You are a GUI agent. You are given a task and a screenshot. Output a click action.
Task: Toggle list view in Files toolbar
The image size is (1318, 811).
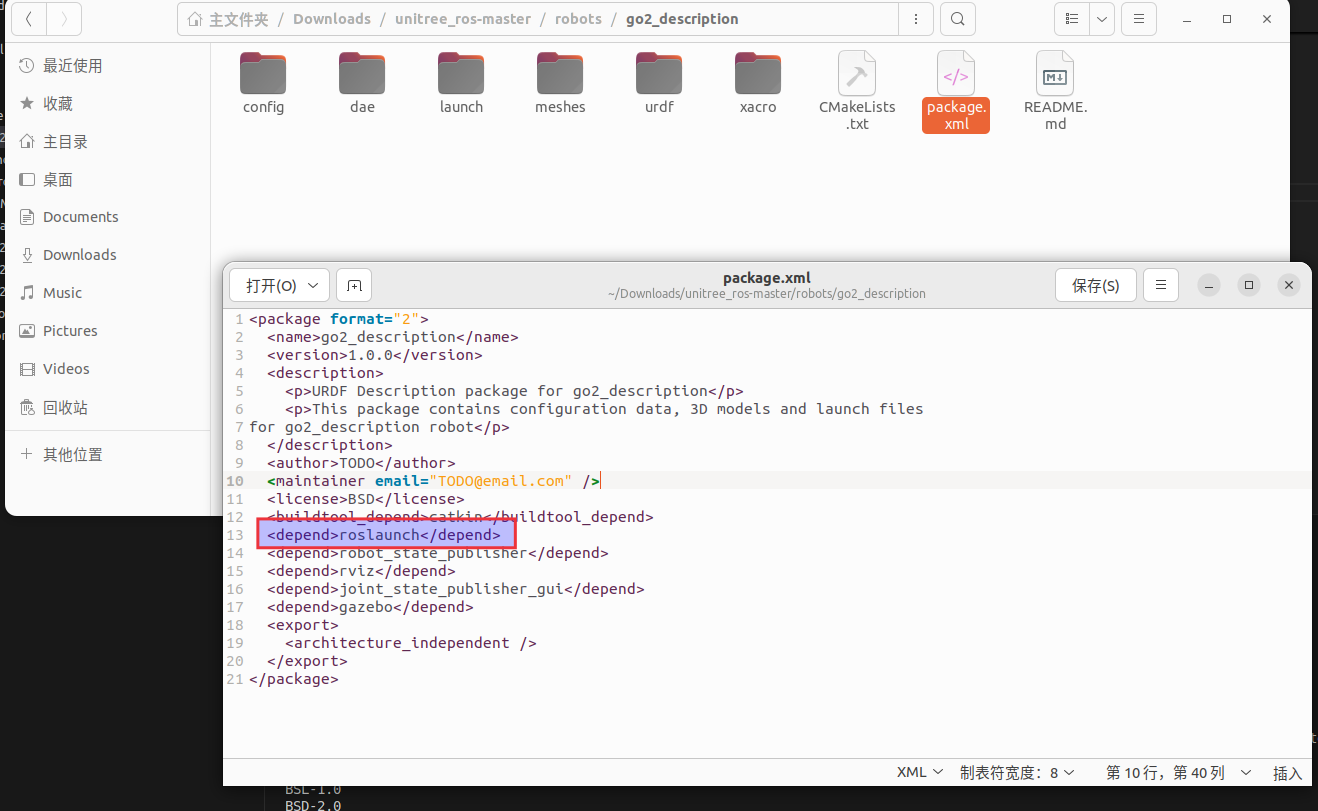(1072, 19)
